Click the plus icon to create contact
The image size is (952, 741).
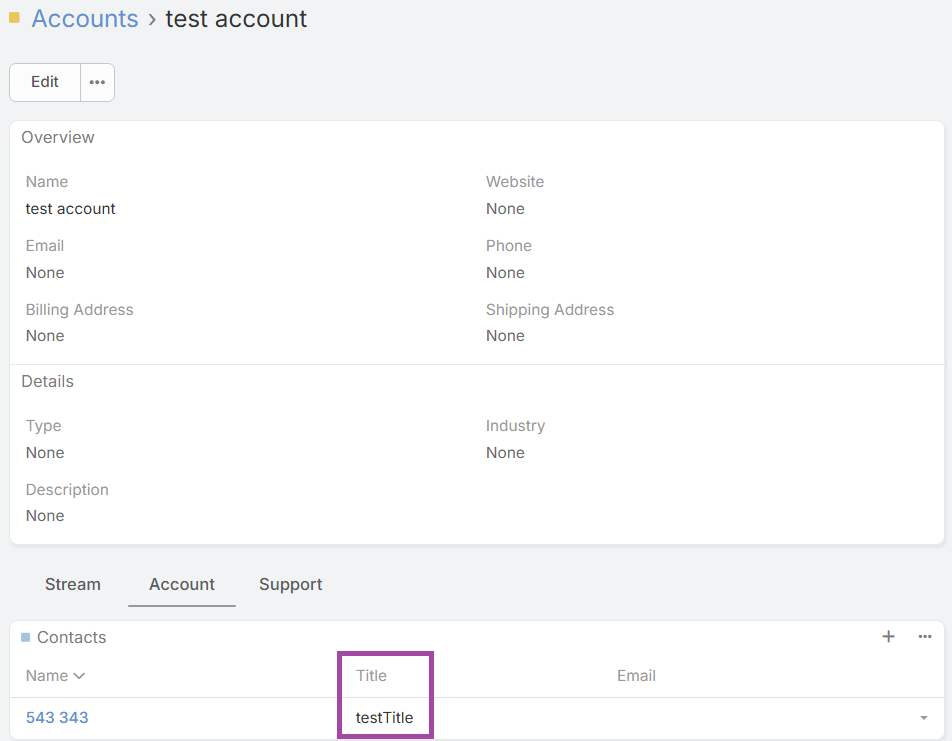[x=888, y=637]
